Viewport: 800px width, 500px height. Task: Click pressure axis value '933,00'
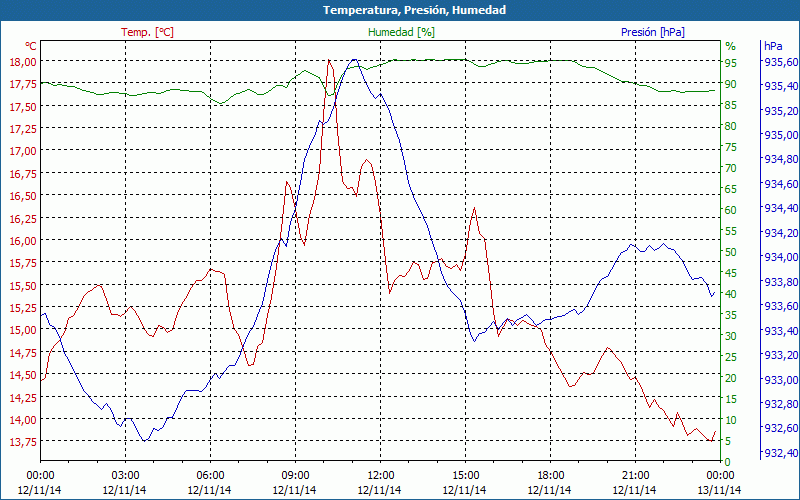[781, 380]
